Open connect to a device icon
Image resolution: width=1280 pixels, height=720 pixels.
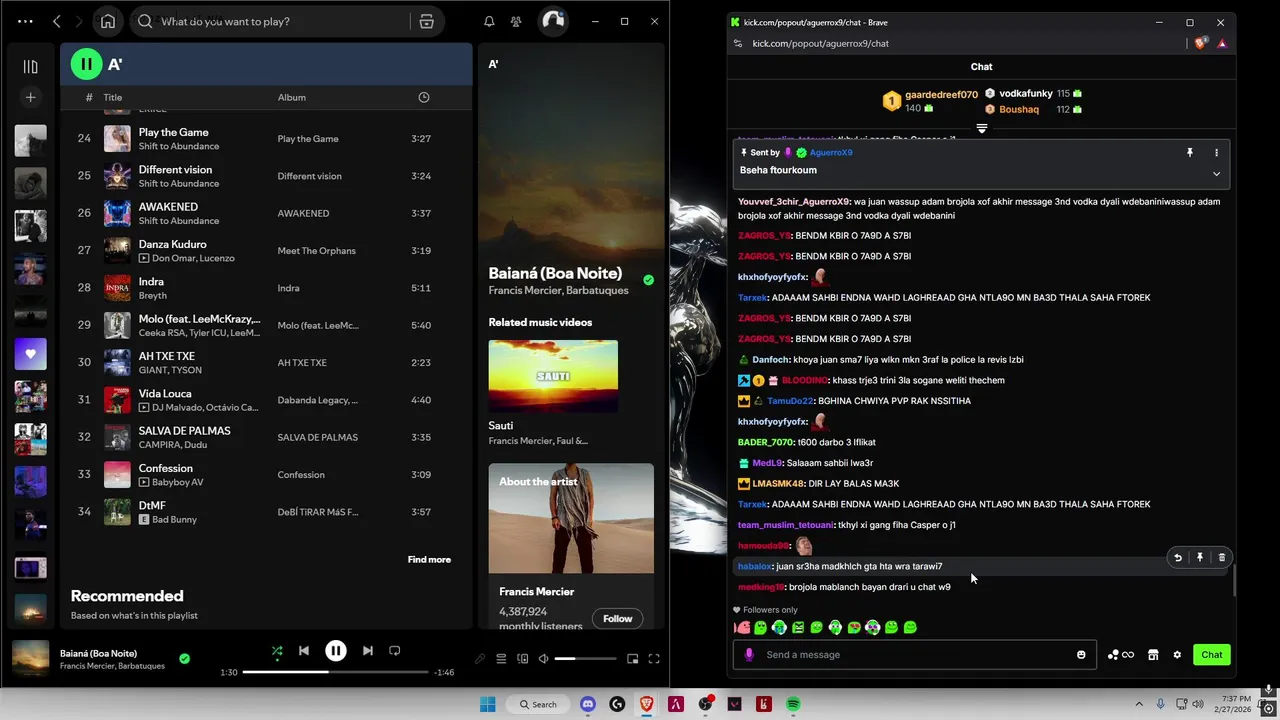point(522,658)
